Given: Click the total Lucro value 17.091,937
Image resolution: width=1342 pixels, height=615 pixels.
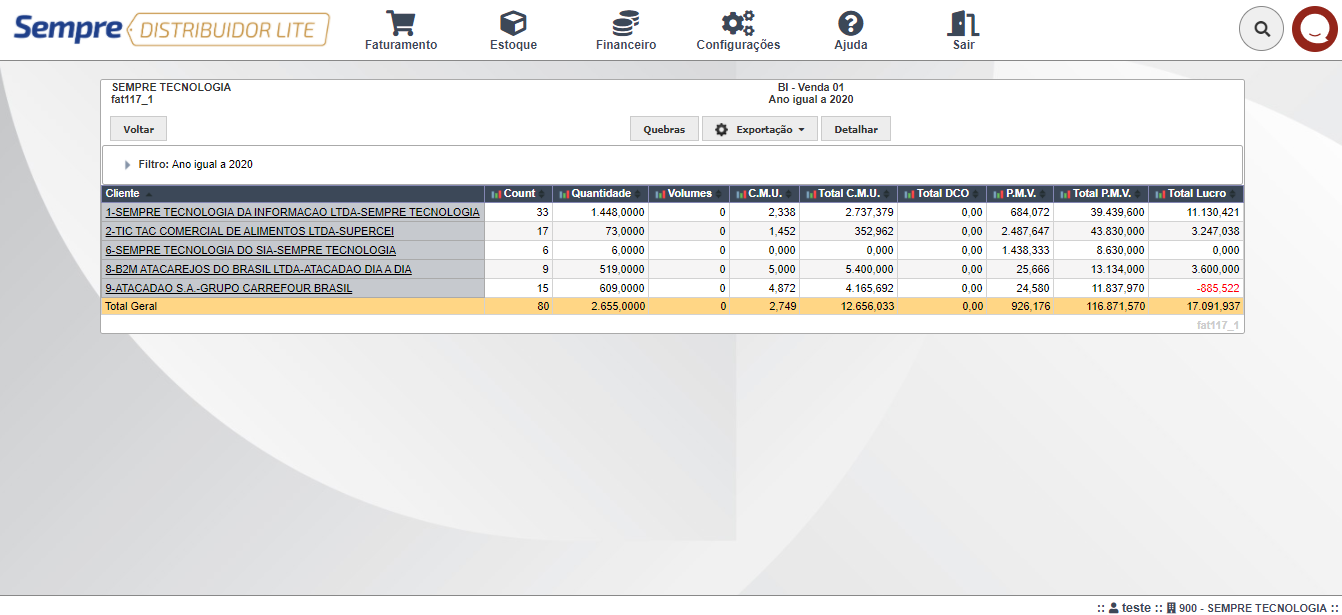Looking at the screenshot, I should 1214,306.
